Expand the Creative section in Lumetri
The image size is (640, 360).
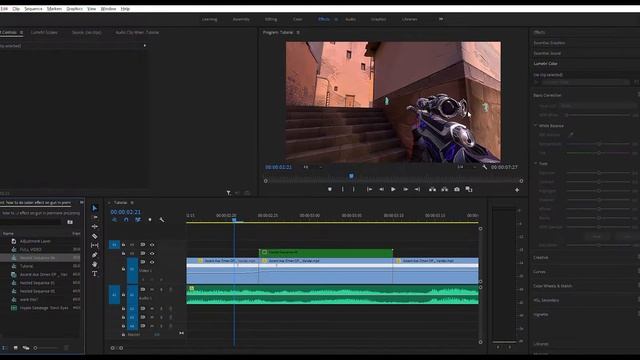pos(541,258)
